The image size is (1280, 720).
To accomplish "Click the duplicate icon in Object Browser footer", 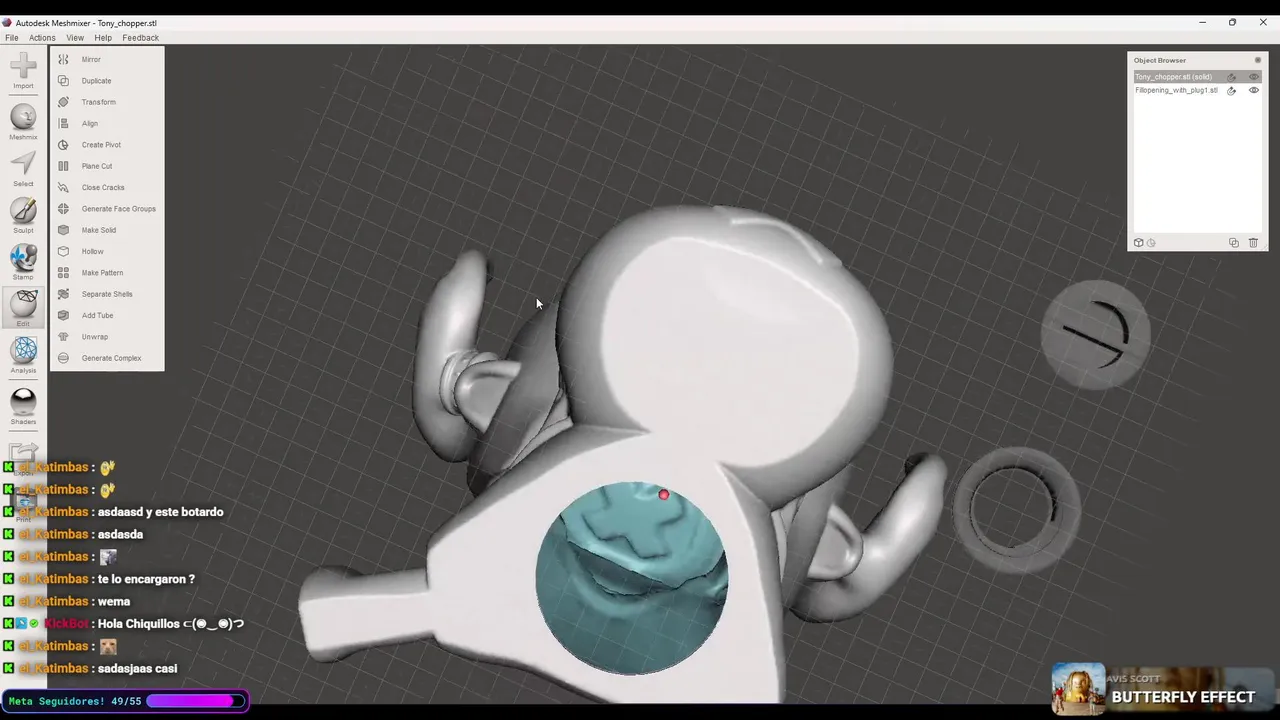I will pos(1234,243).
